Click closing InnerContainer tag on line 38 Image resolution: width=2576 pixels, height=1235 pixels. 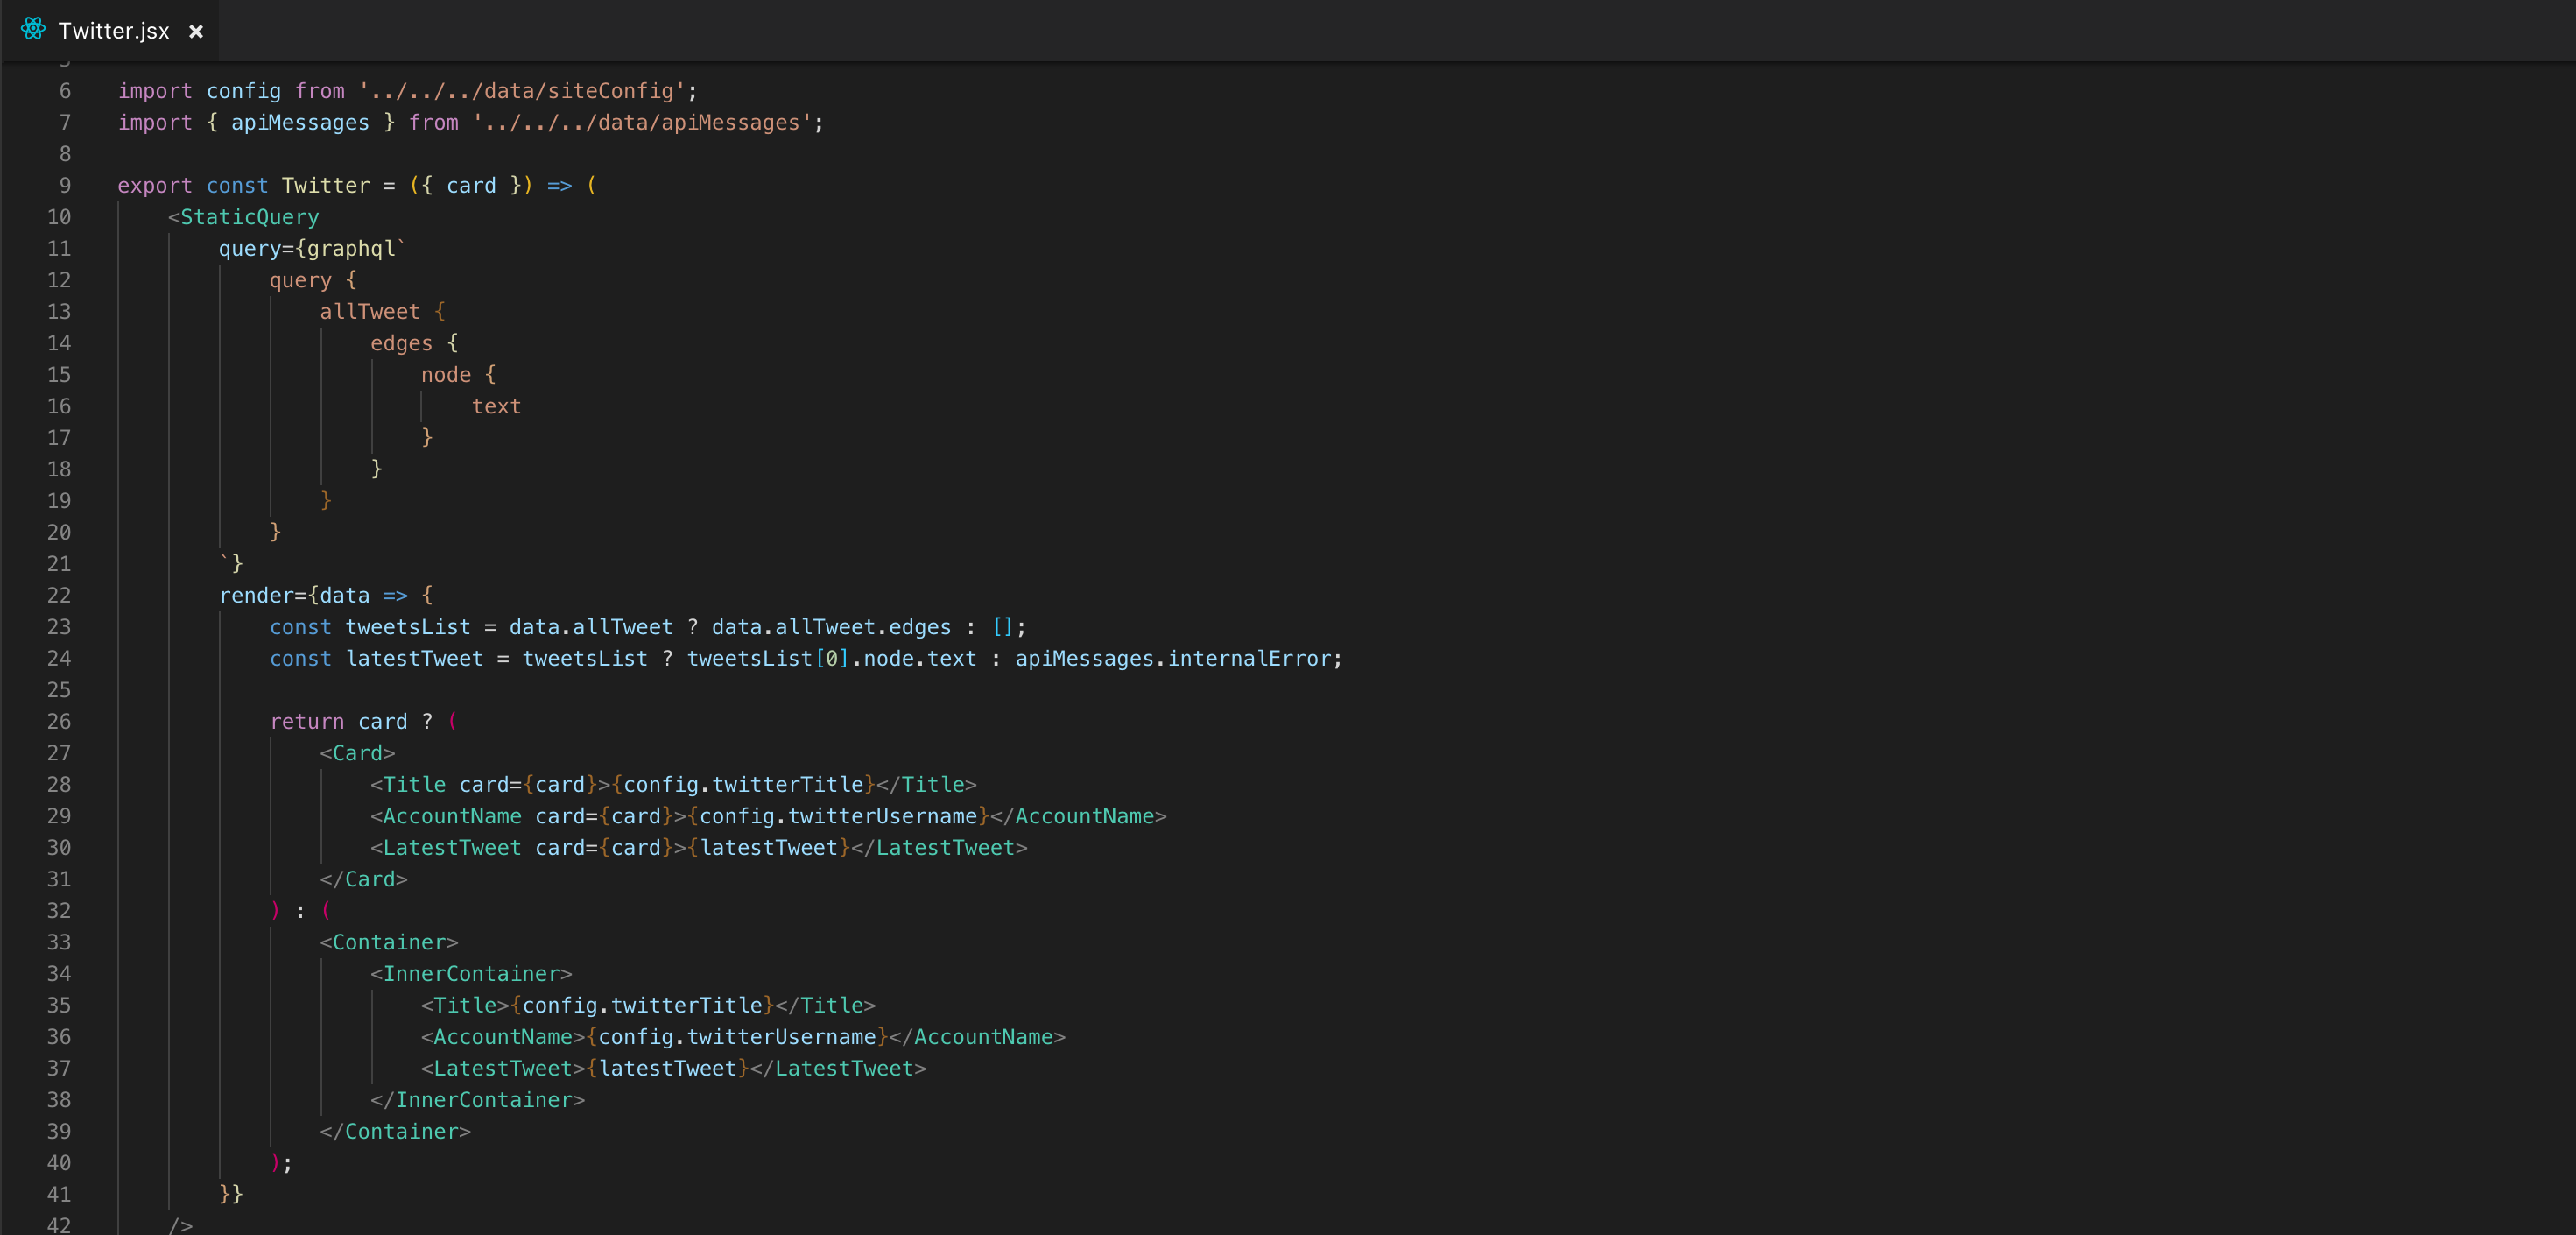tap(477, 1101)
